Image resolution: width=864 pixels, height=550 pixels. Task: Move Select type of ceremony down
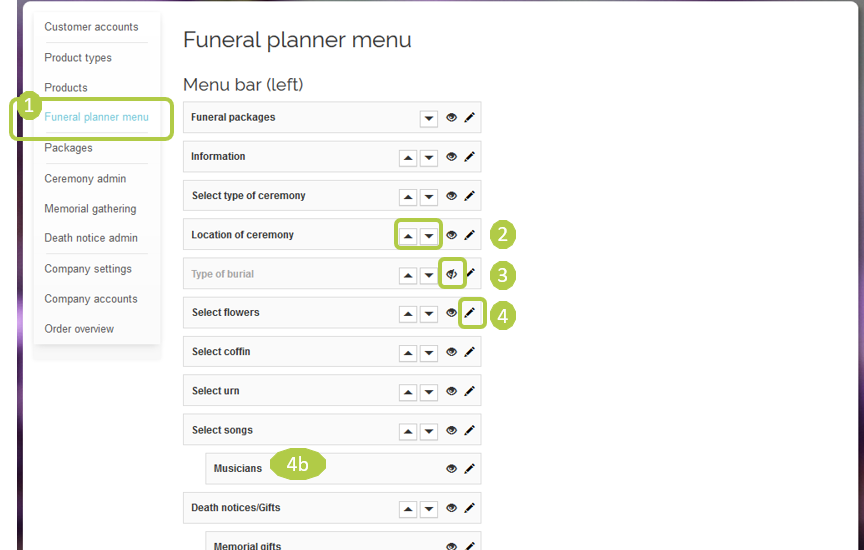pyautogui.click(x=429, y=197)
